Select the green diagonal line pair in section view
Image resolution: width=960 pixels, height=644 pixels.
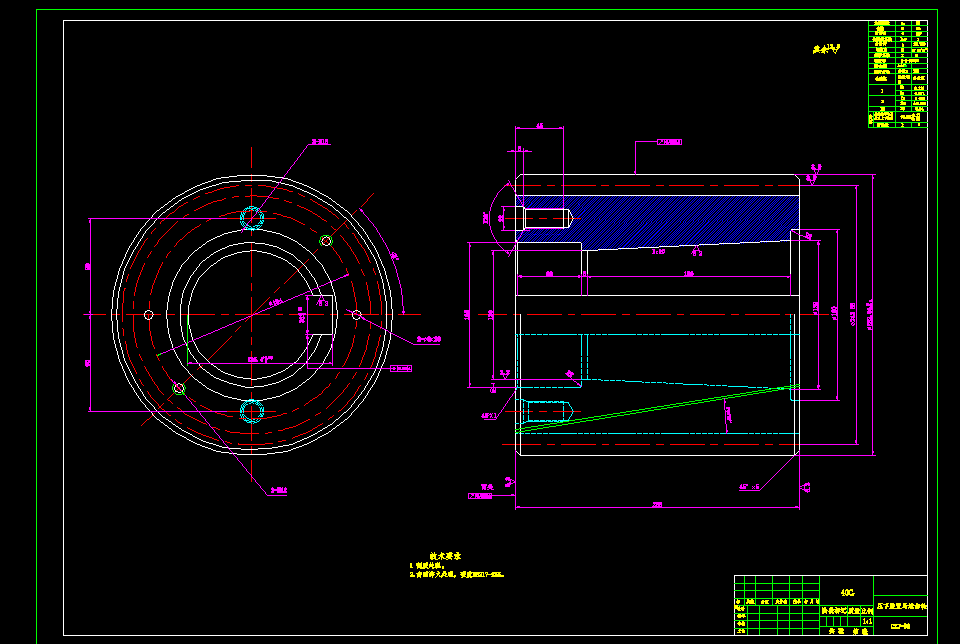pos(658,409)
